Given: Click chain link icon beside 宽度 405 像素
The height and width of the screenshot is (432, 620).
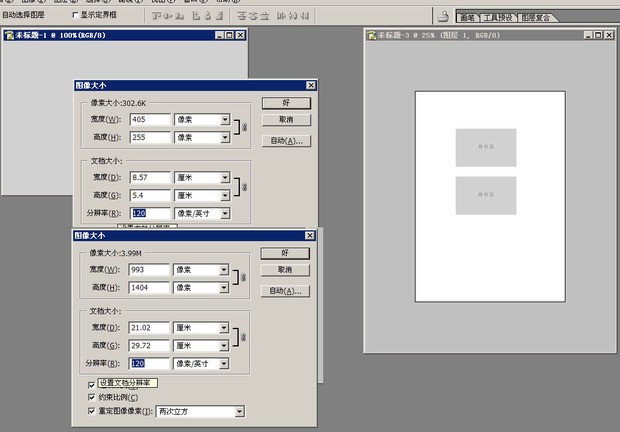Looking at the screenshot, I should pyautogui.click(x=239, y=128).
